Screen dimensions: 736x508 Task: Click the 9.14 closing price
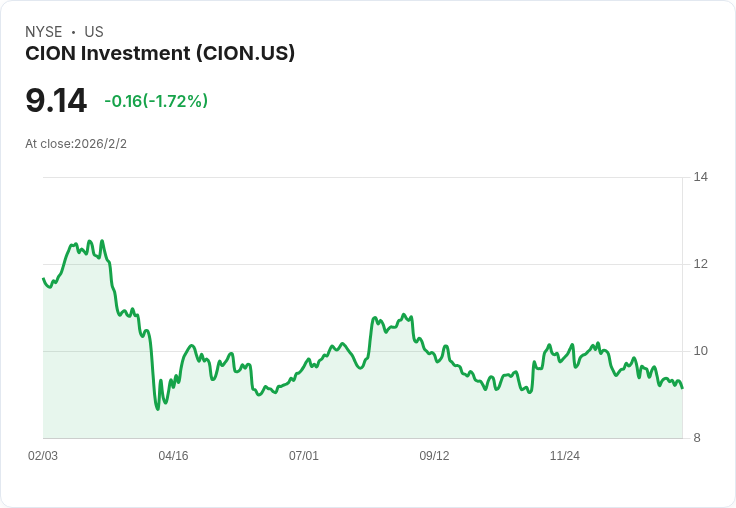coord(56,101)
